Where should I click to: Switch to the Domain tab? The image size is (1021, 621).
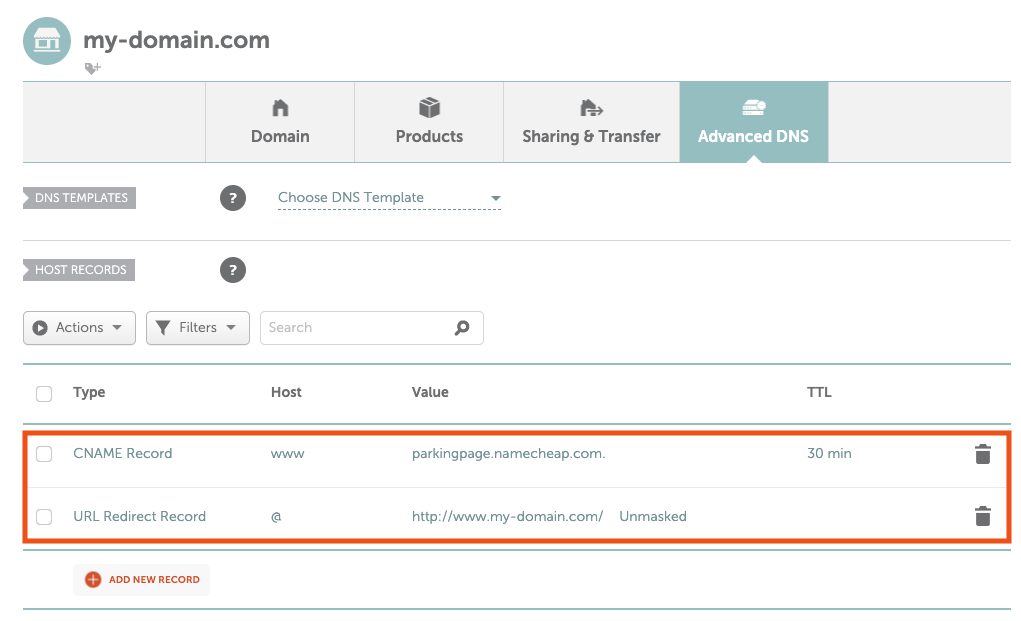pyautogui.click(x=280, y=122)
